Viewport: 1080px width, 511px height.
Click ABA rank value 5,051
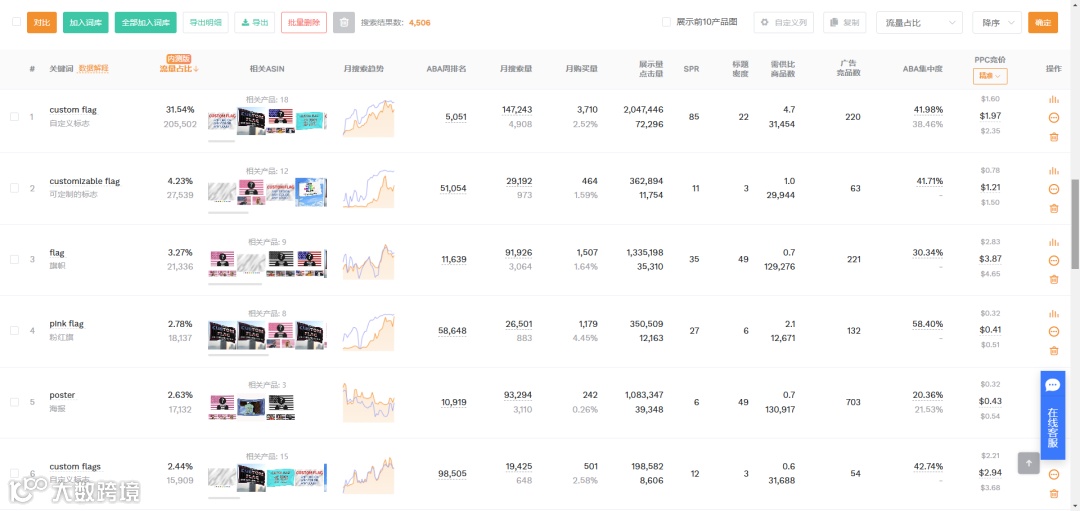[455, 117]
